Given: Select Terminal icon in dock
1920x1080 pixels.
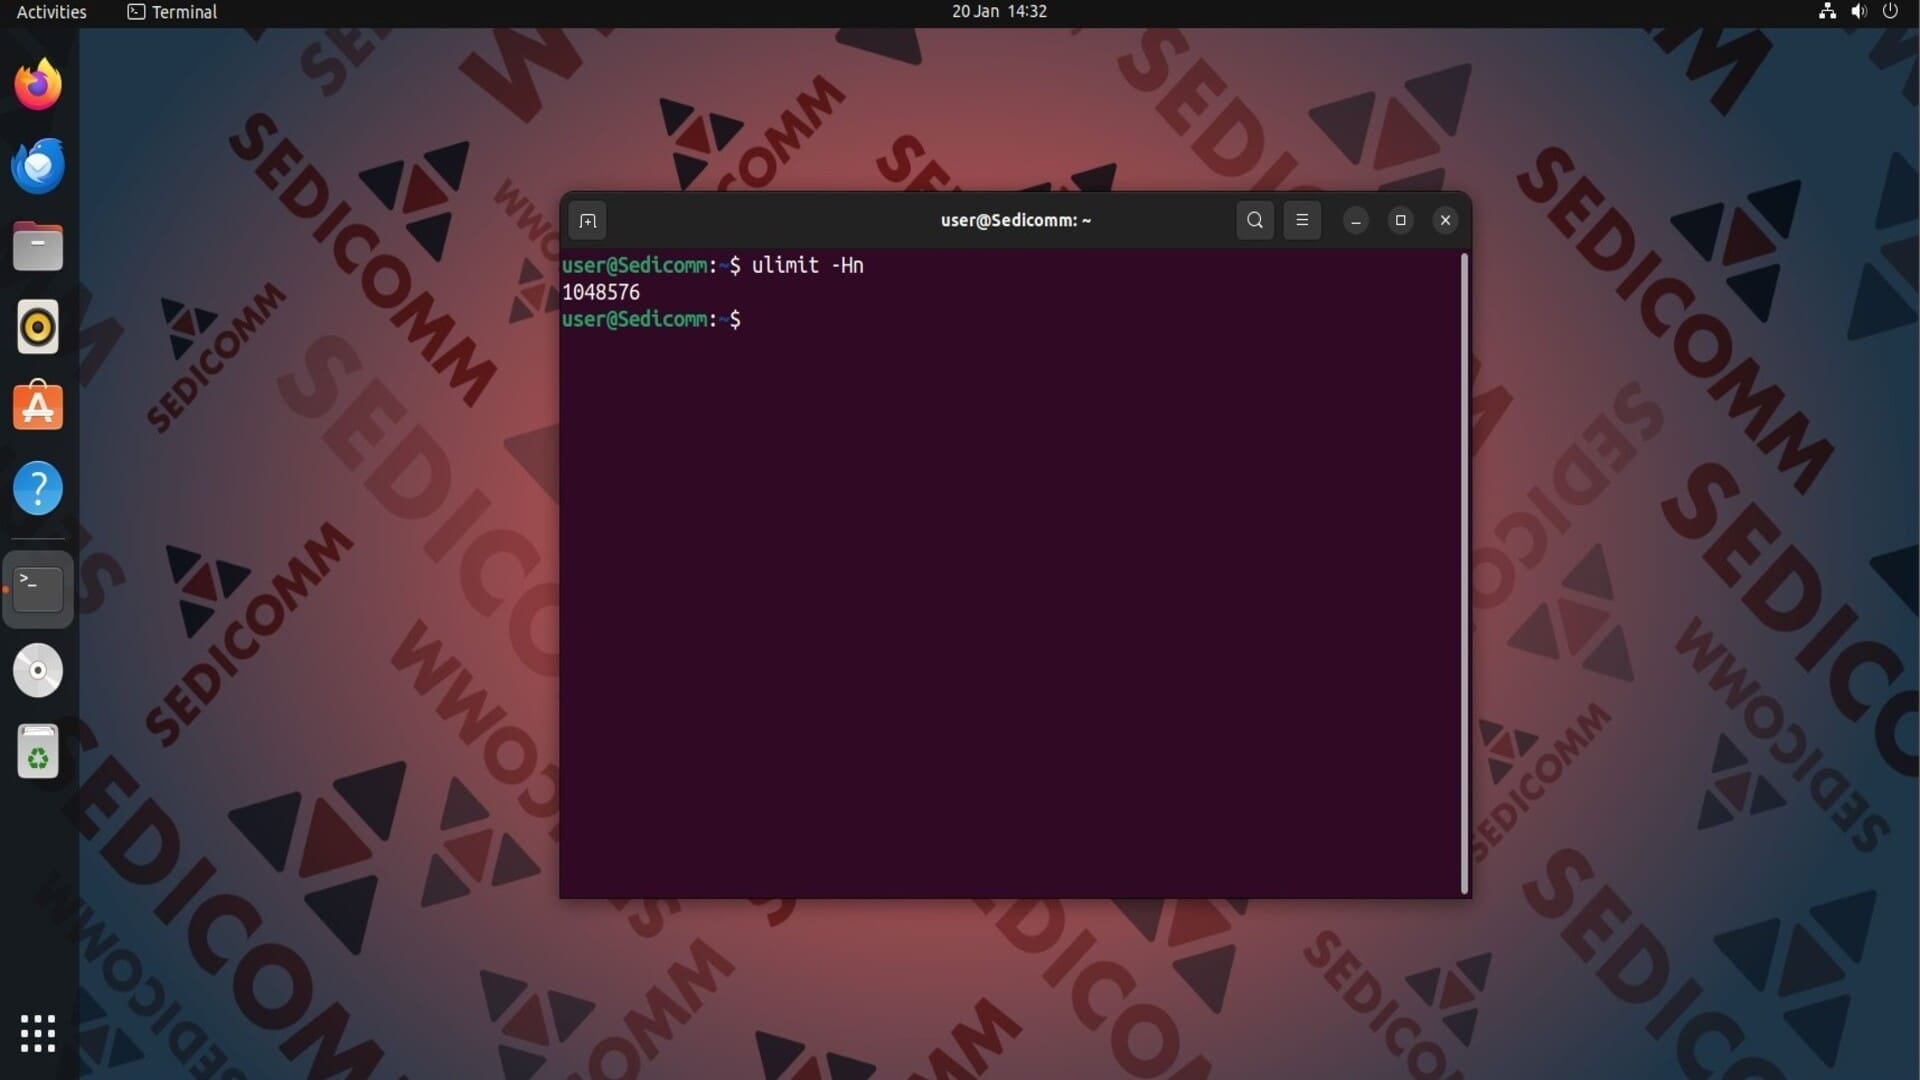Looking at the screenshot, I should (x=38, y=589).
